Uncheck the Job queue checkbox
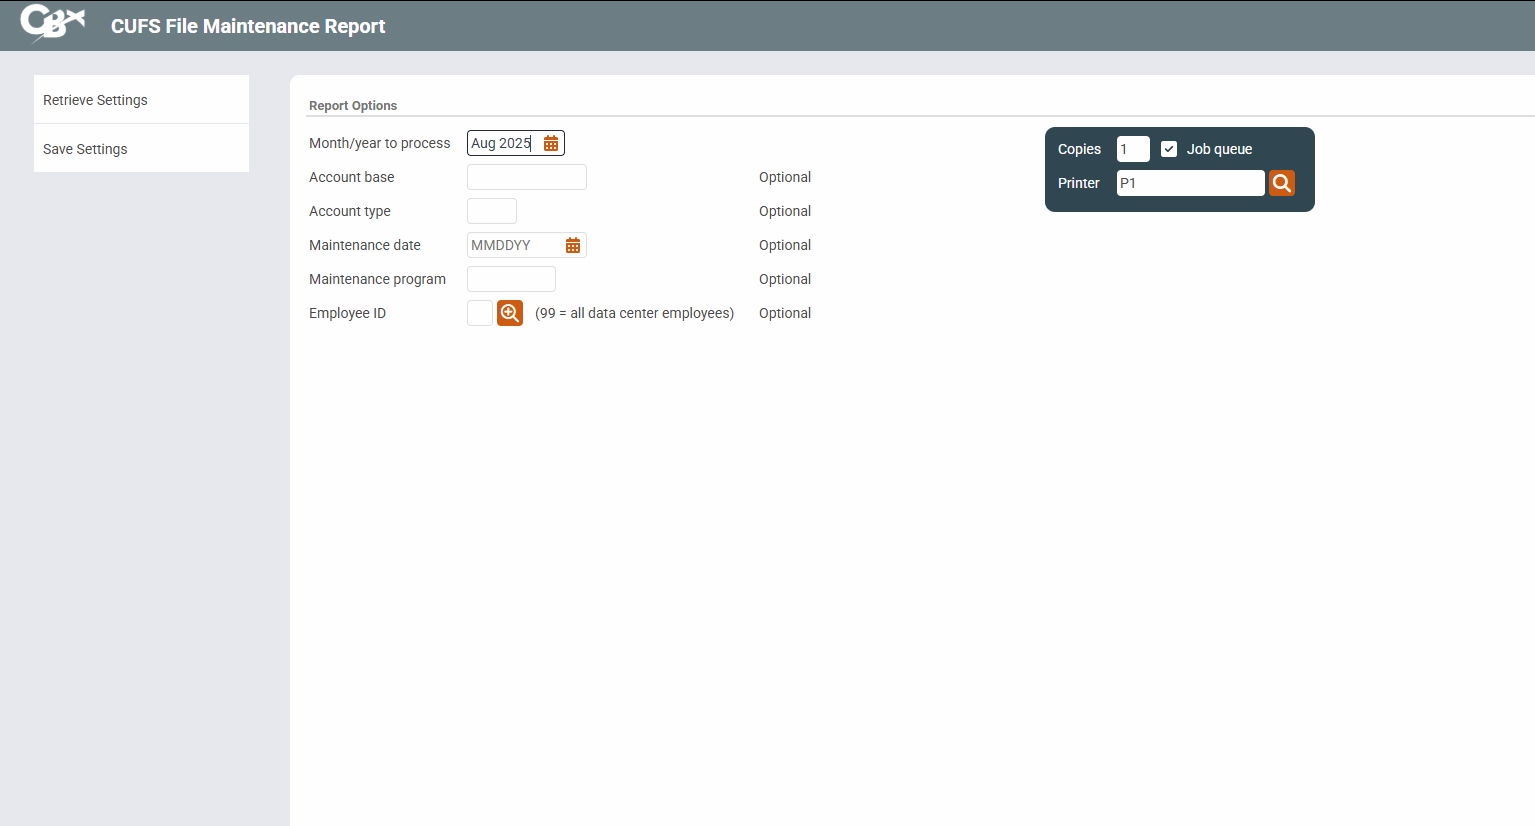 click(1169, 149)
